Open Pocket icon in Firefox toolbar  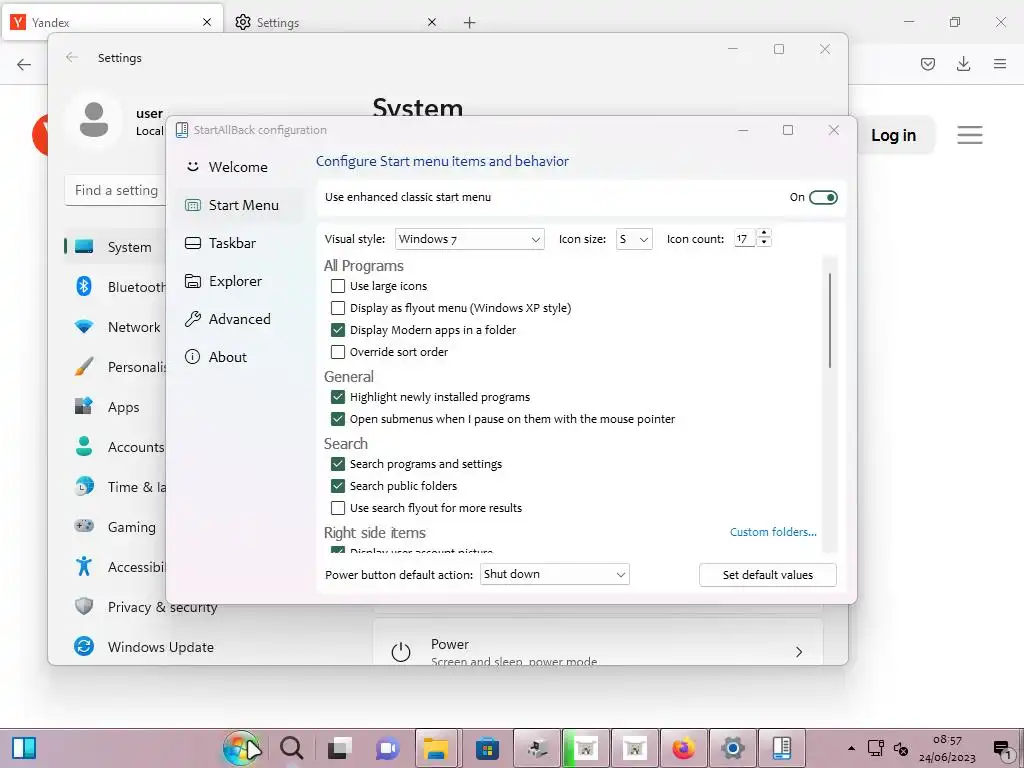[x=928, y=64]
